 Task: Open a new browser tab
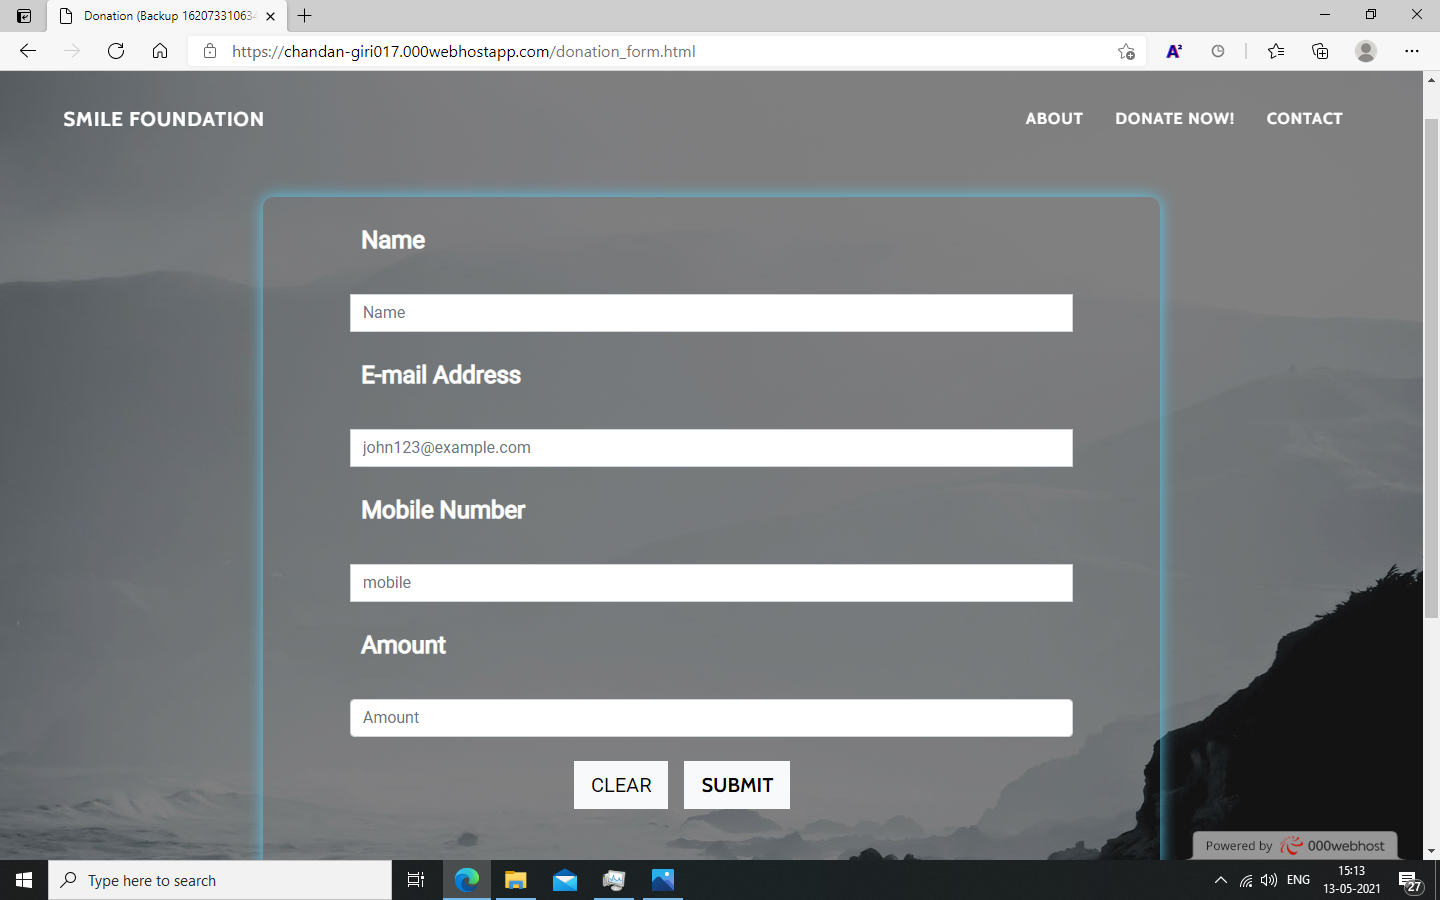[304, 16]
